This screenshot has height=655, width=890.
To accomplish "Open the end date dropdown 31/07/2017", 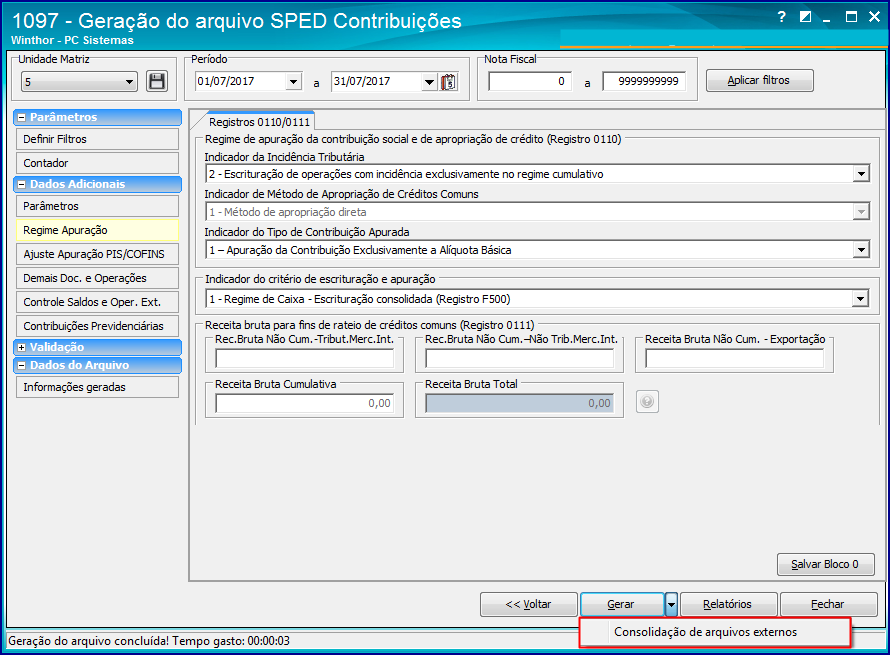I will pyautogui.click(x=429, y=82).
